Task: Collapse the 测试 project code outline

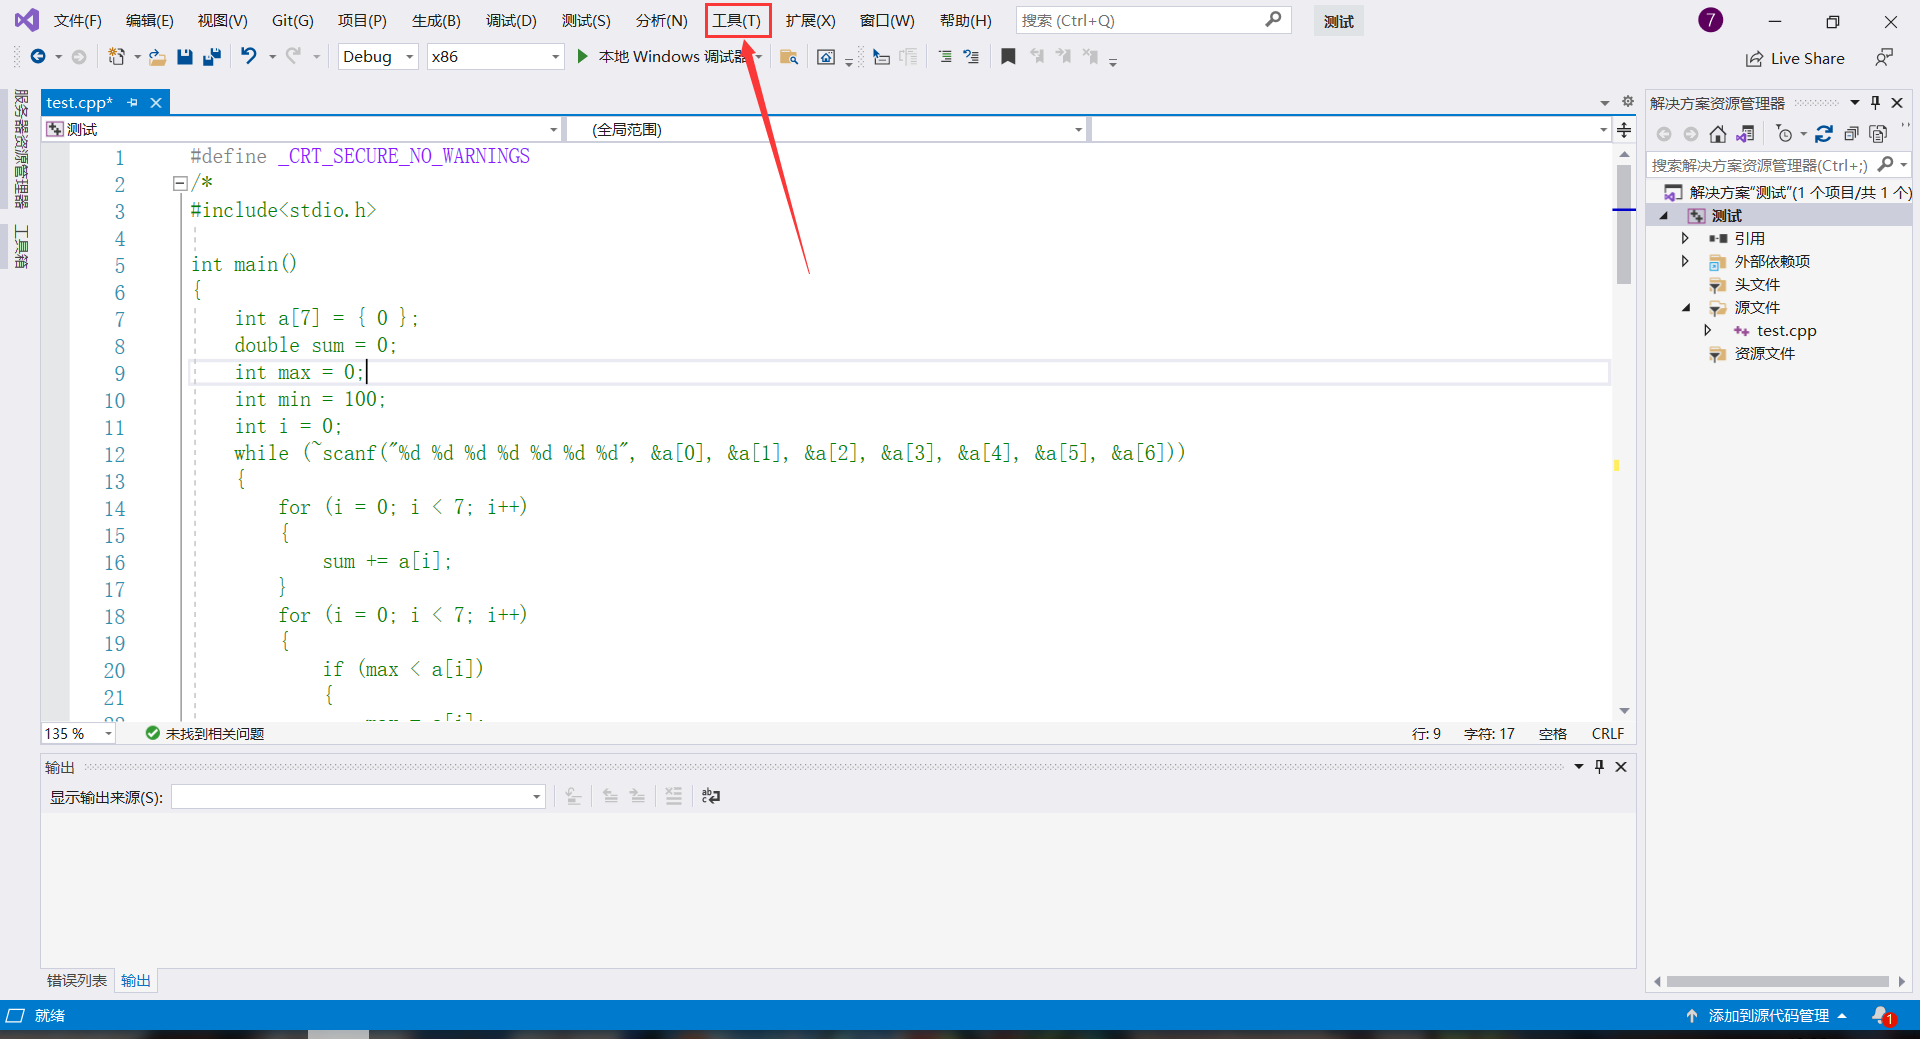Action: (x=1664, y=215)
